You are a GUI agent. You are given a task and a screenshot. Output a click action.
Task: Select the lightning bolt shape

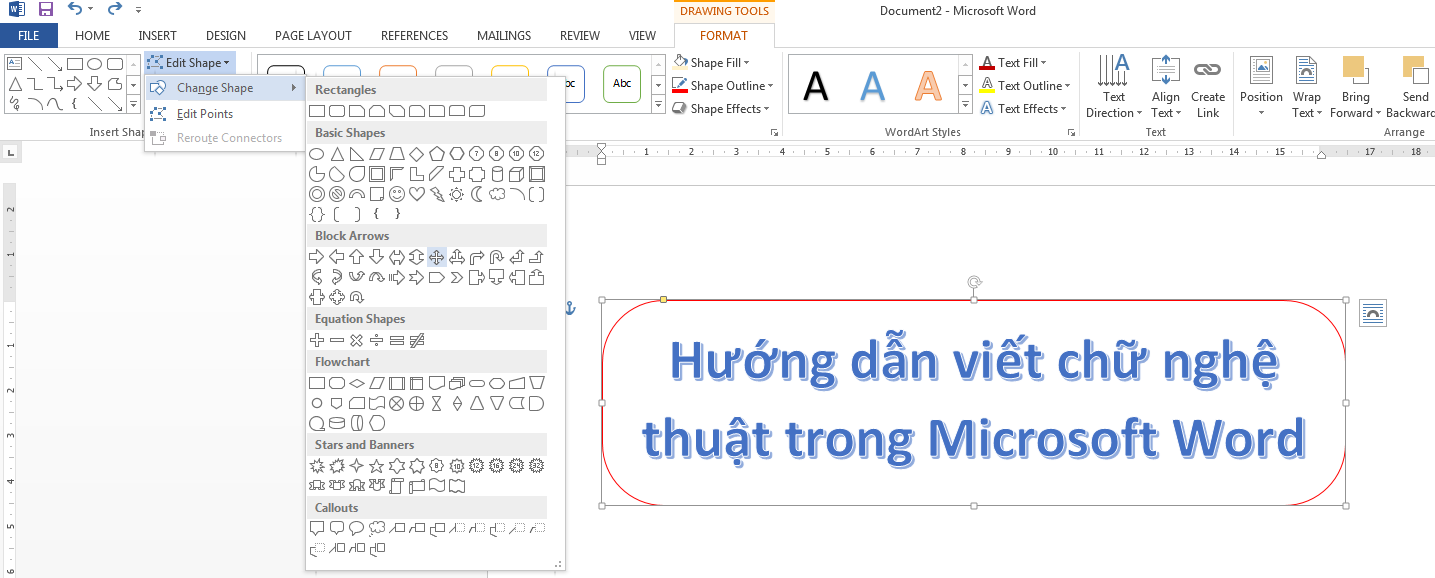pos(438,194)
